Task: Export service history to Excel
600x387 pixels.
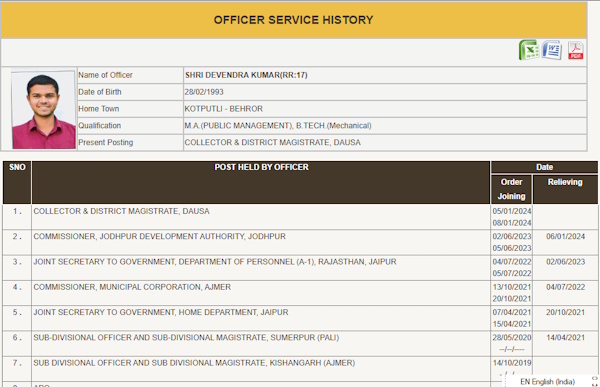Action: pos(529,50)
